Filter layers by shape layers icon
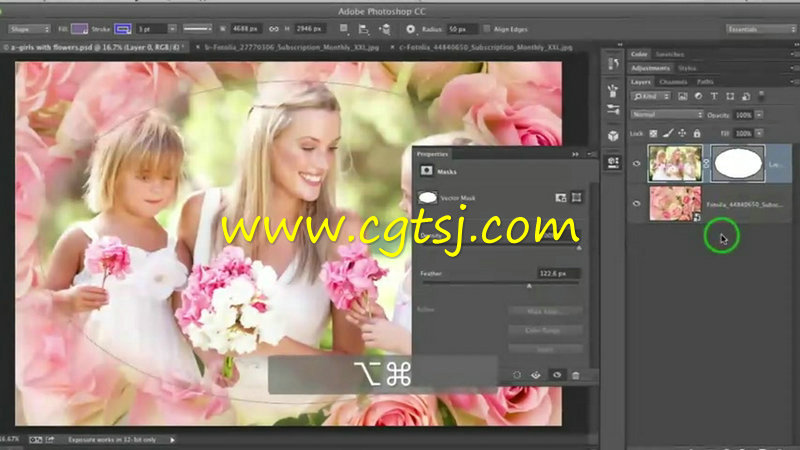 pyautogui.click(x=730, y=96)
